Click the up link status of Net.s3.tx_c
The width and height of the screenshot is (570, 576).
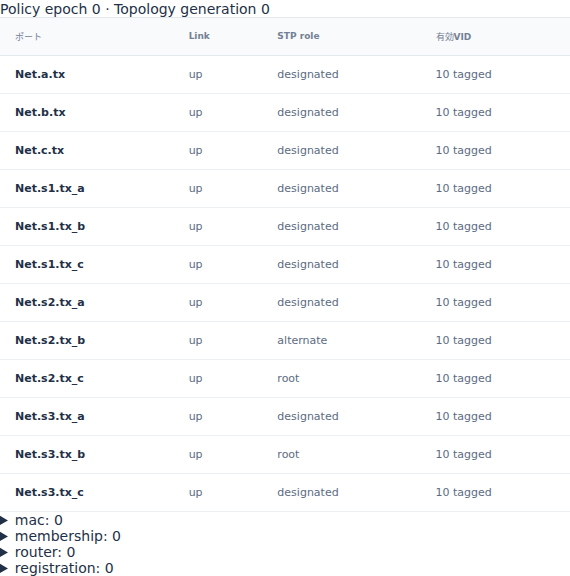[195, 493]
